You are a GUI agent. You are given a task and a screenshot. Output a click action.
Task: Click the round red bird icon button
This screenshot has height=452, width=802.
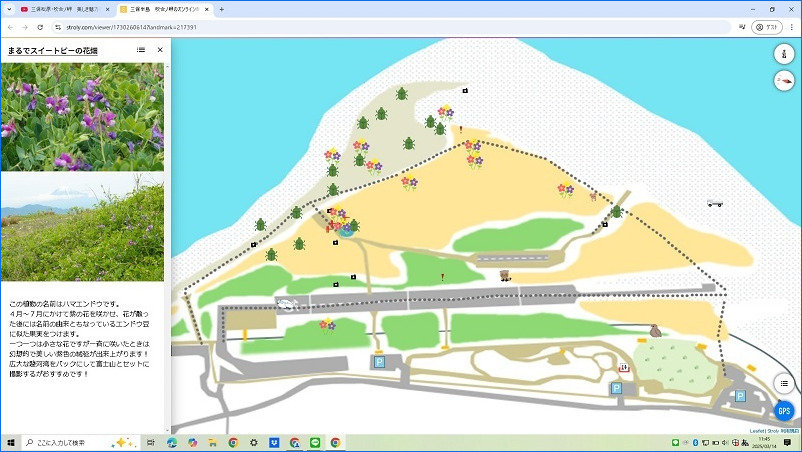(784, 82)
